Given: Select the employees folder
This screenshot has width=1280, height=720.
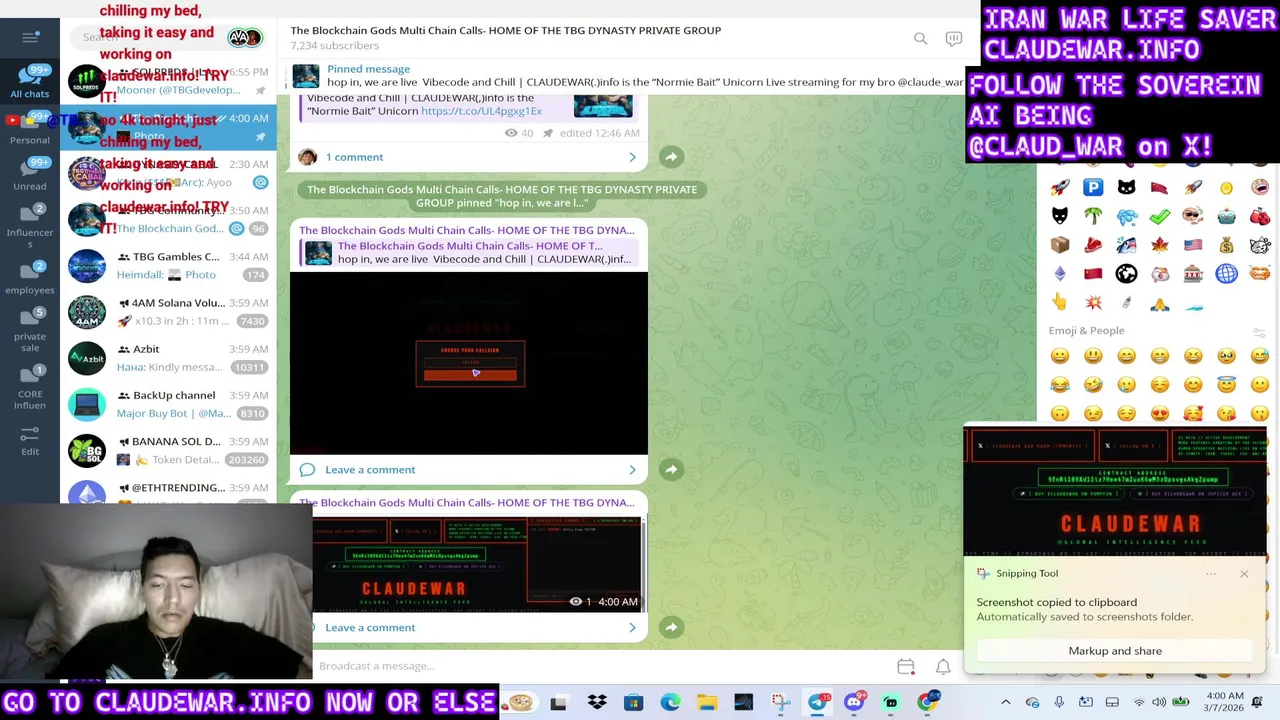Looking at the screenshot, I should coord(30,278).
